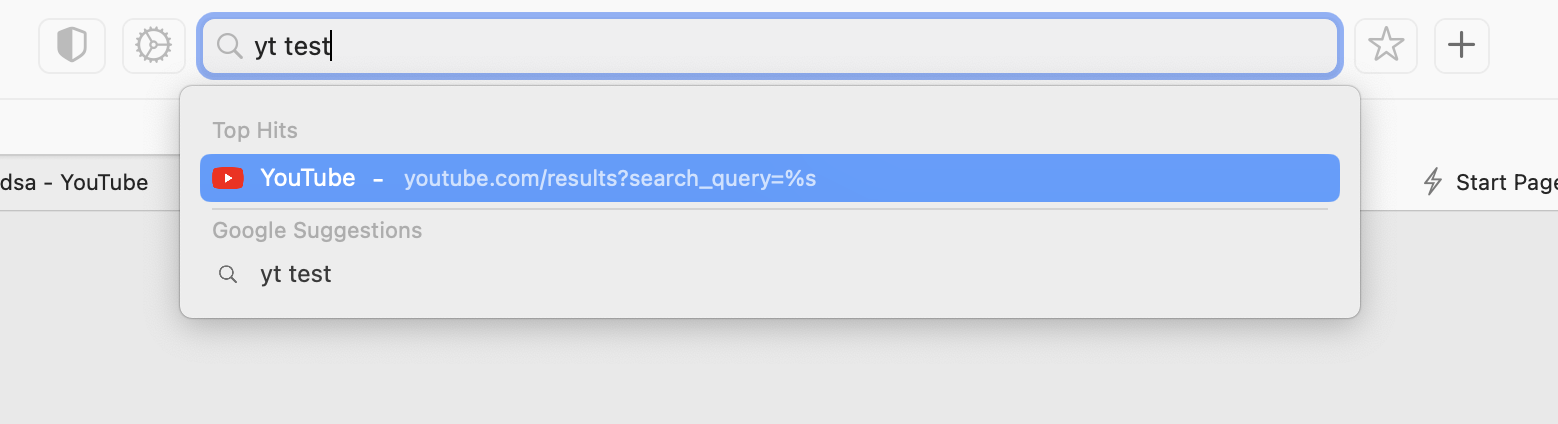Click the 'Google Suggestions' section header

tap(317, 230)
